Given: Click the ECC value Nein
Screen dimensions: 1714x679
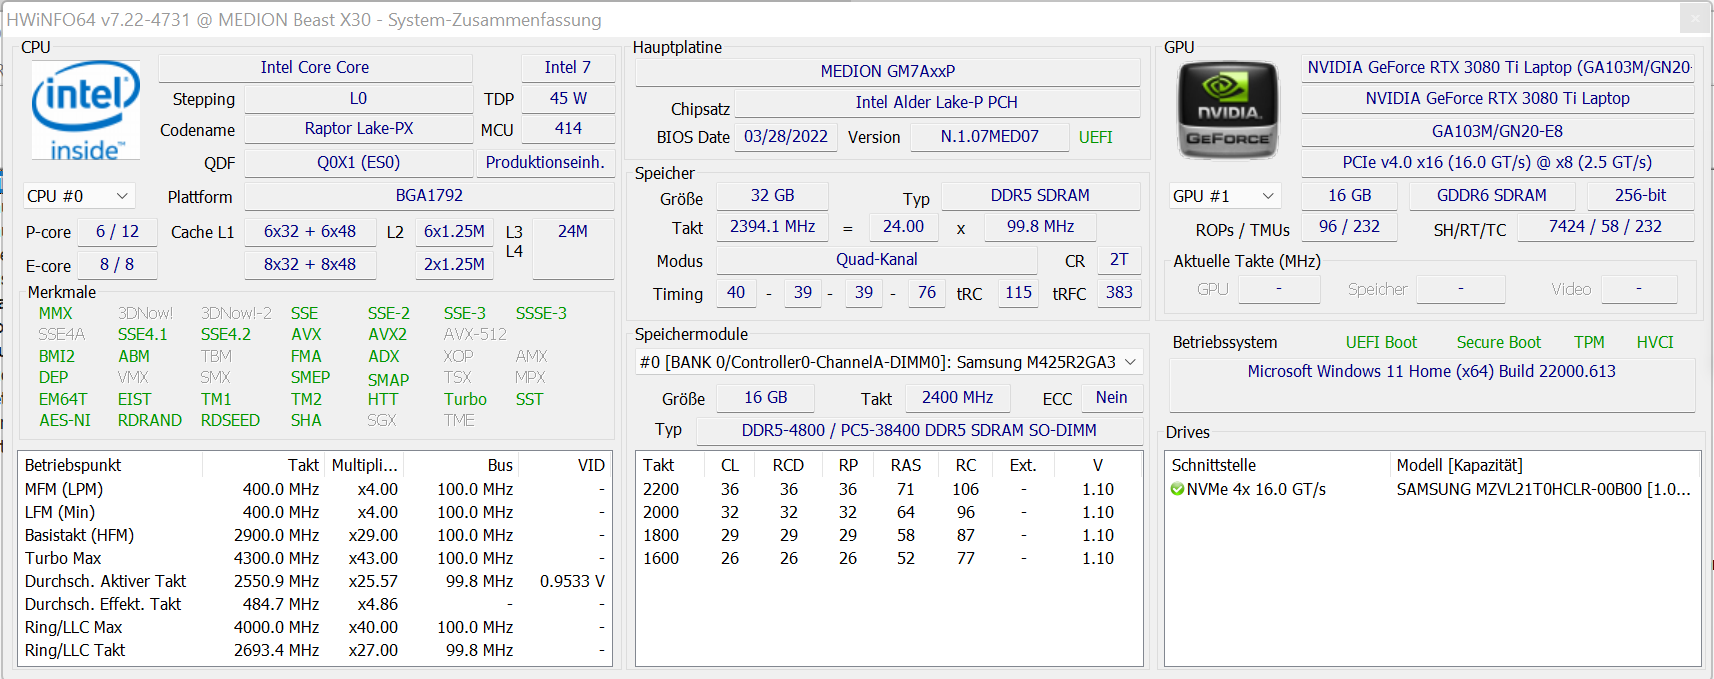Looking at the screenshot, I should (x=1111, y=398).
